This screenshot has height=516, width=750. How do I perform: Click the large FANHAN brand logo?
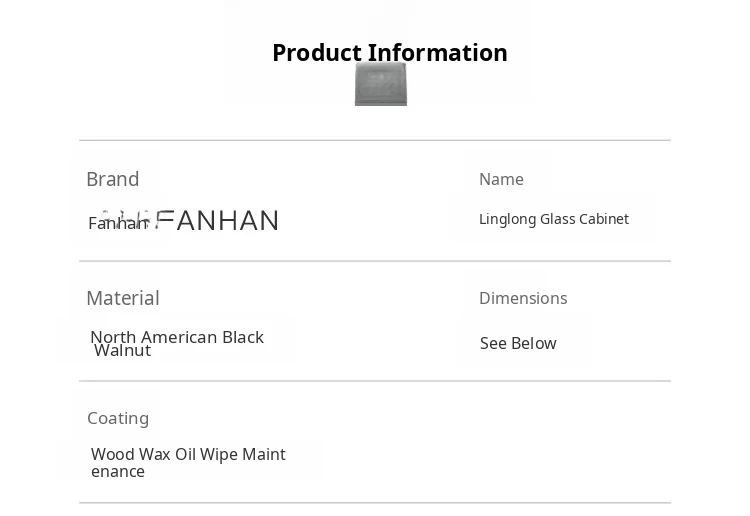coord(218,220)
